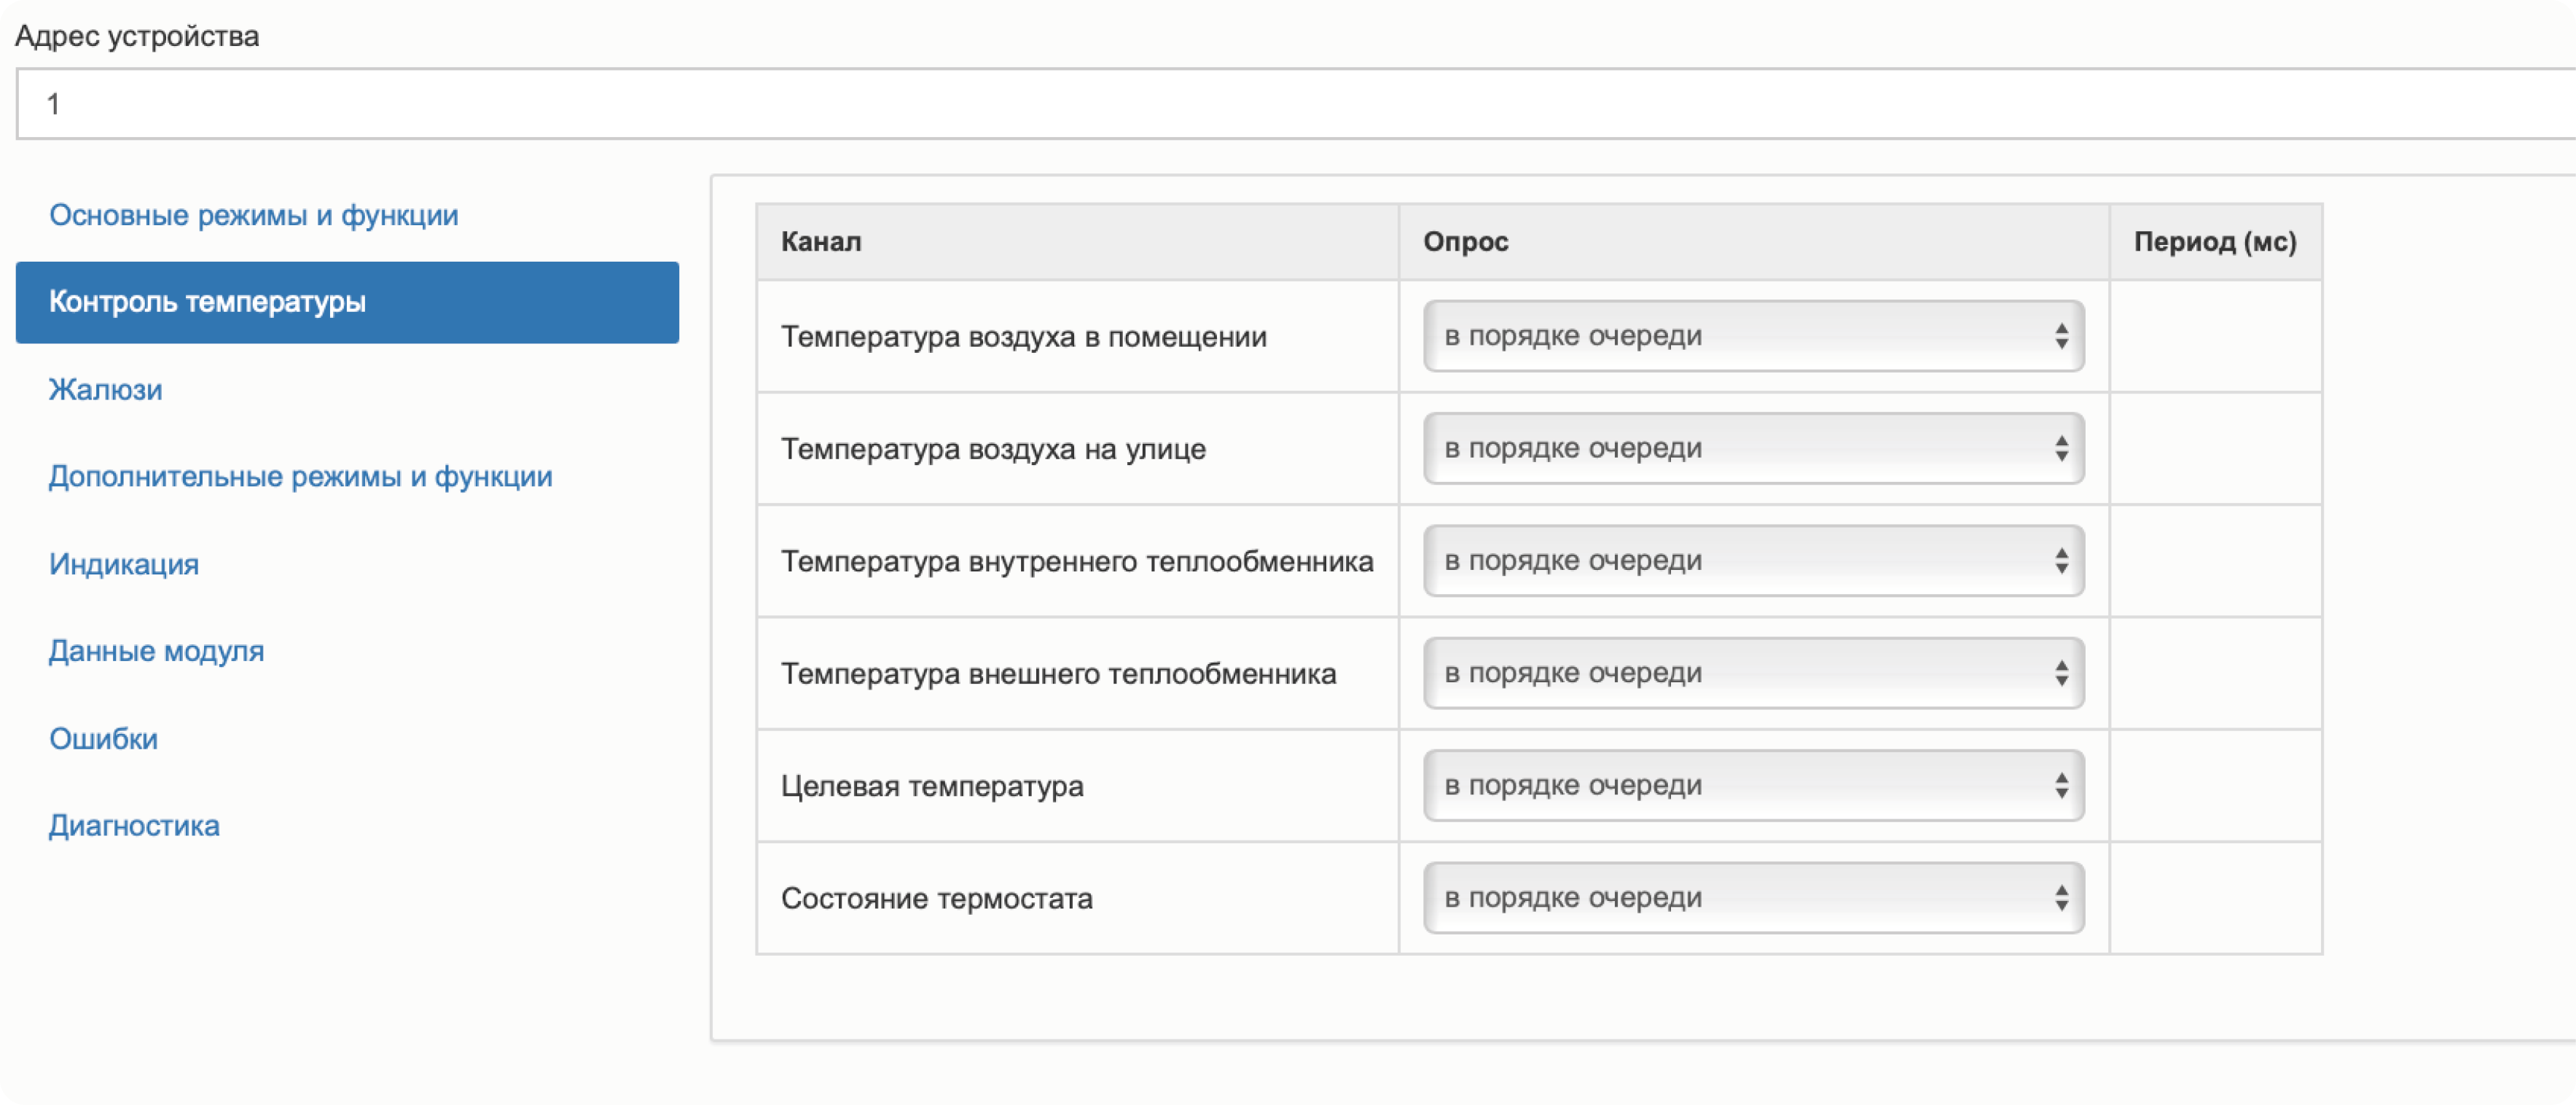Open the Ошибки tab
The height and width of the screenshot is (1105, 2576).
[x=103, y=738]
